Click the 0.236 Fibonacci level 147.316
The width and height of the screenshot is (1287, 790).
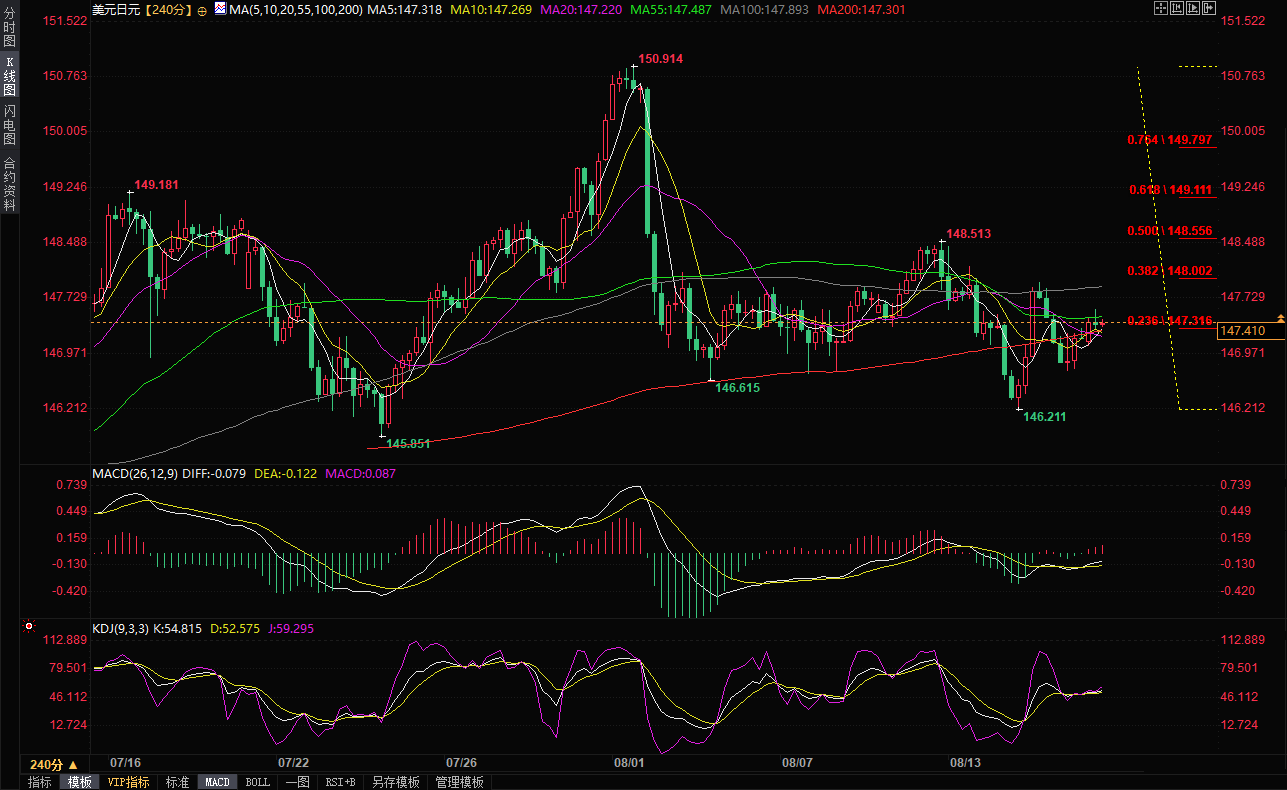tap(1169, 320)
